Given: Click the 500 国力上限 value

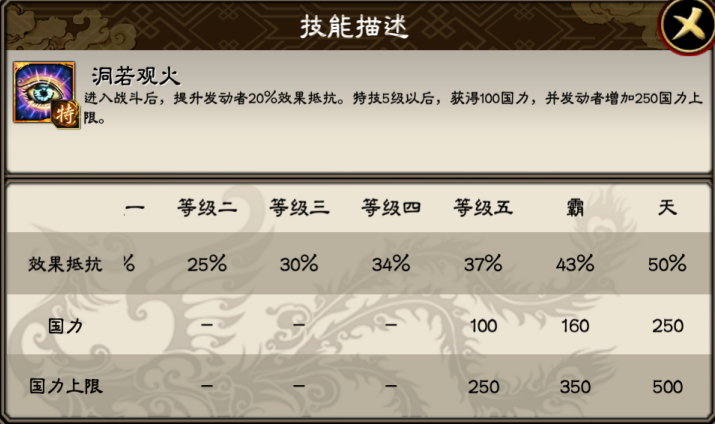Looking at the screenshot, I should point(667,386).
